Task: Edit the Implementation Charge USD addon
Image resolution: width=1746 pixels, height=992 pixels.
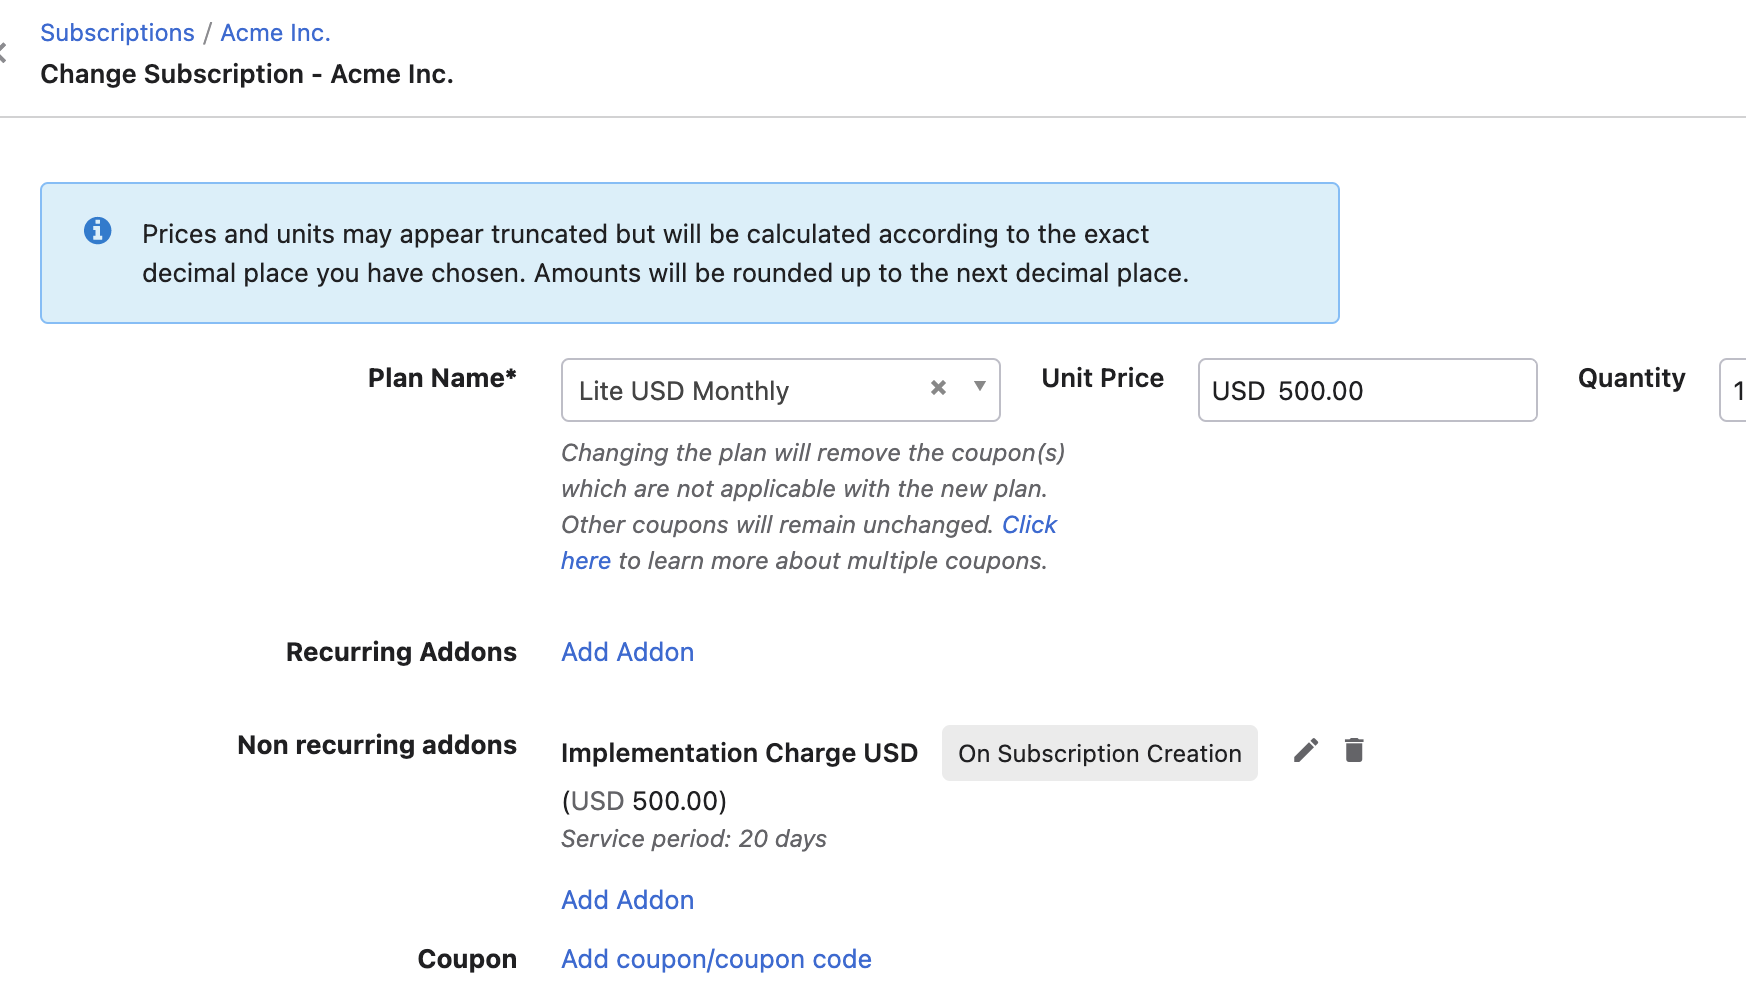Action: [x=1305, y=751]
